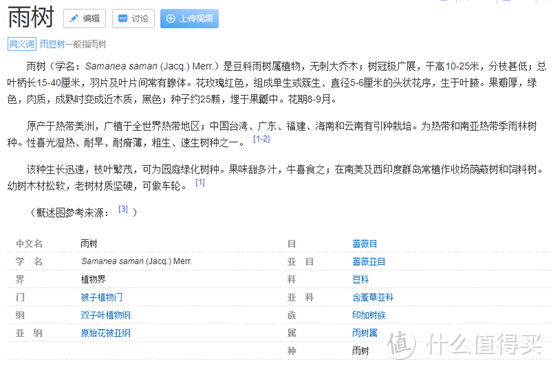Click the 编辑 edit button

(x=84, y=18)
